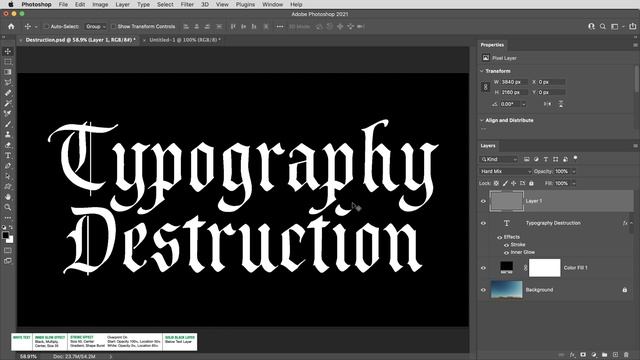Image resolution: width=640 pixels, height=360 pixels.
Task: Open the Photoshop application menu
Action: coord(36,4)
